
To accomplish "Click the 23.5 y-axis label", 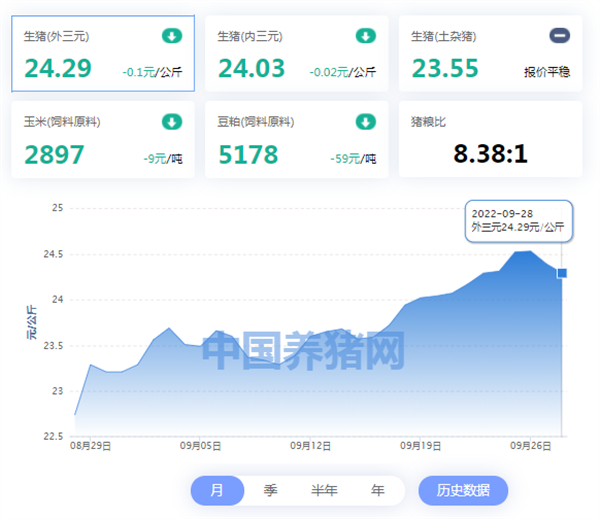I will tap(53, 346).
